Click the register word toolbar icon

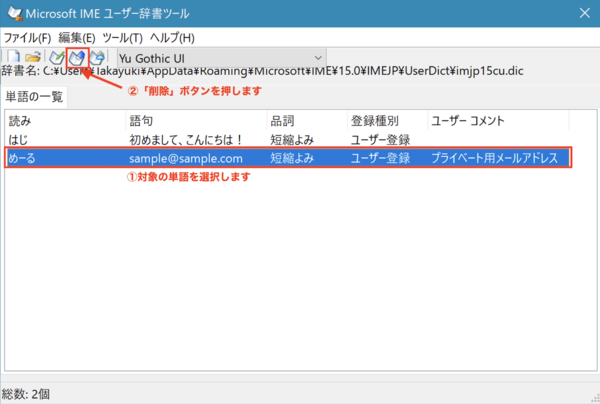(57, 57)
